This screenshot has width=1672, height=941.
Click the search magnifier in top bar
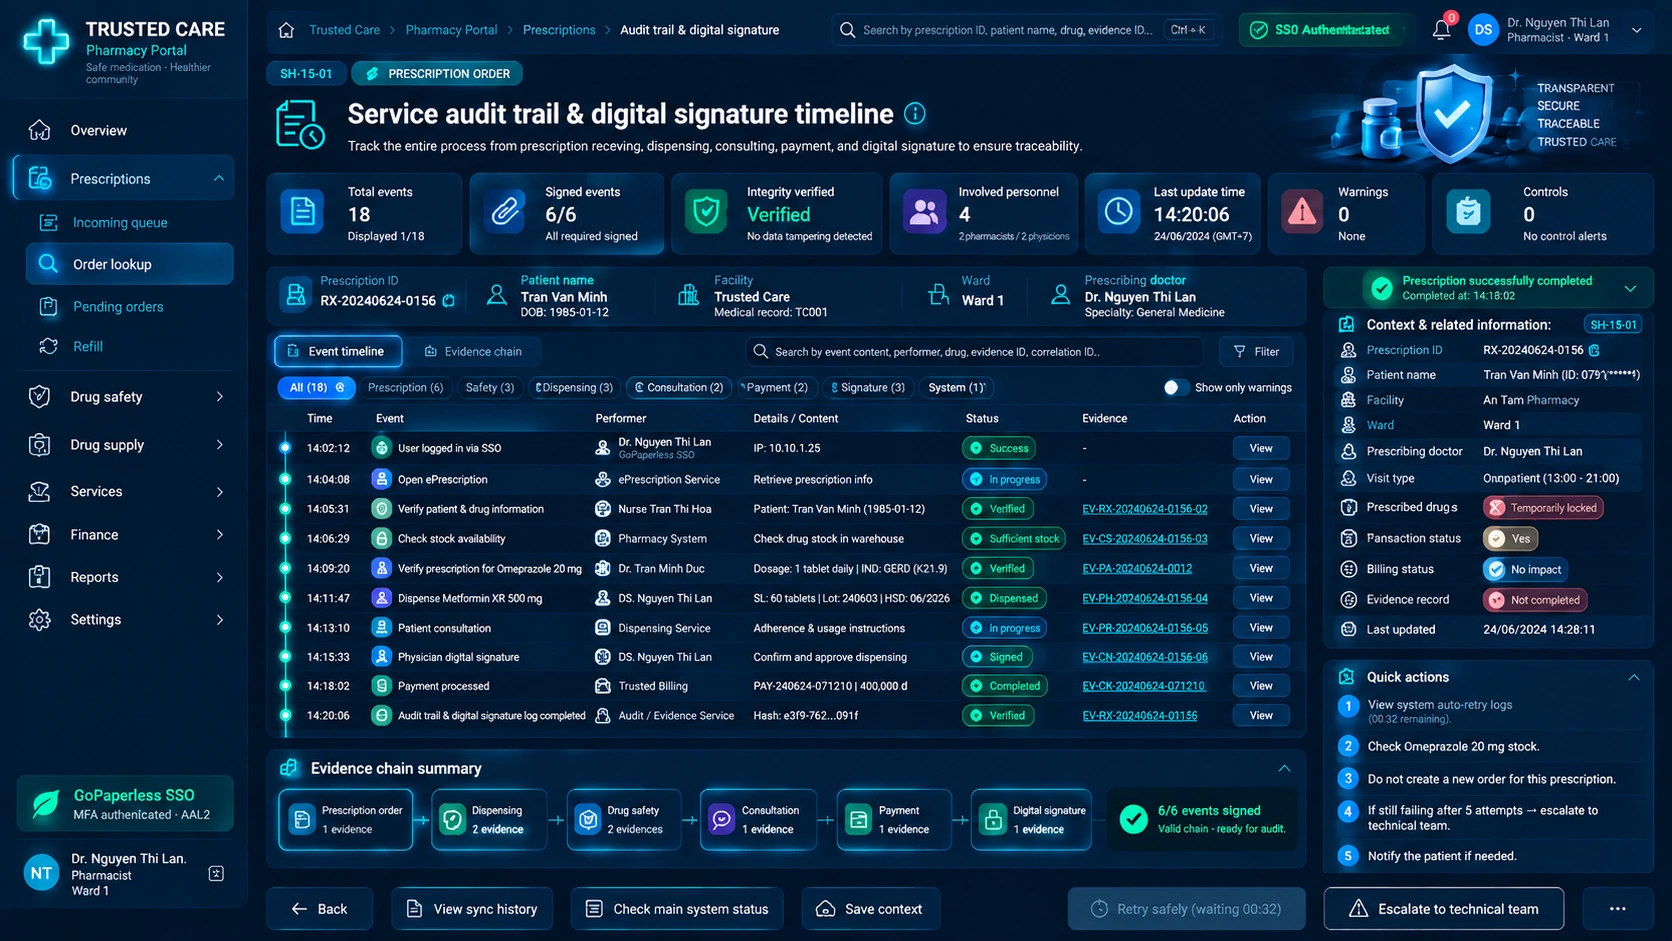(x=847, y=30)
